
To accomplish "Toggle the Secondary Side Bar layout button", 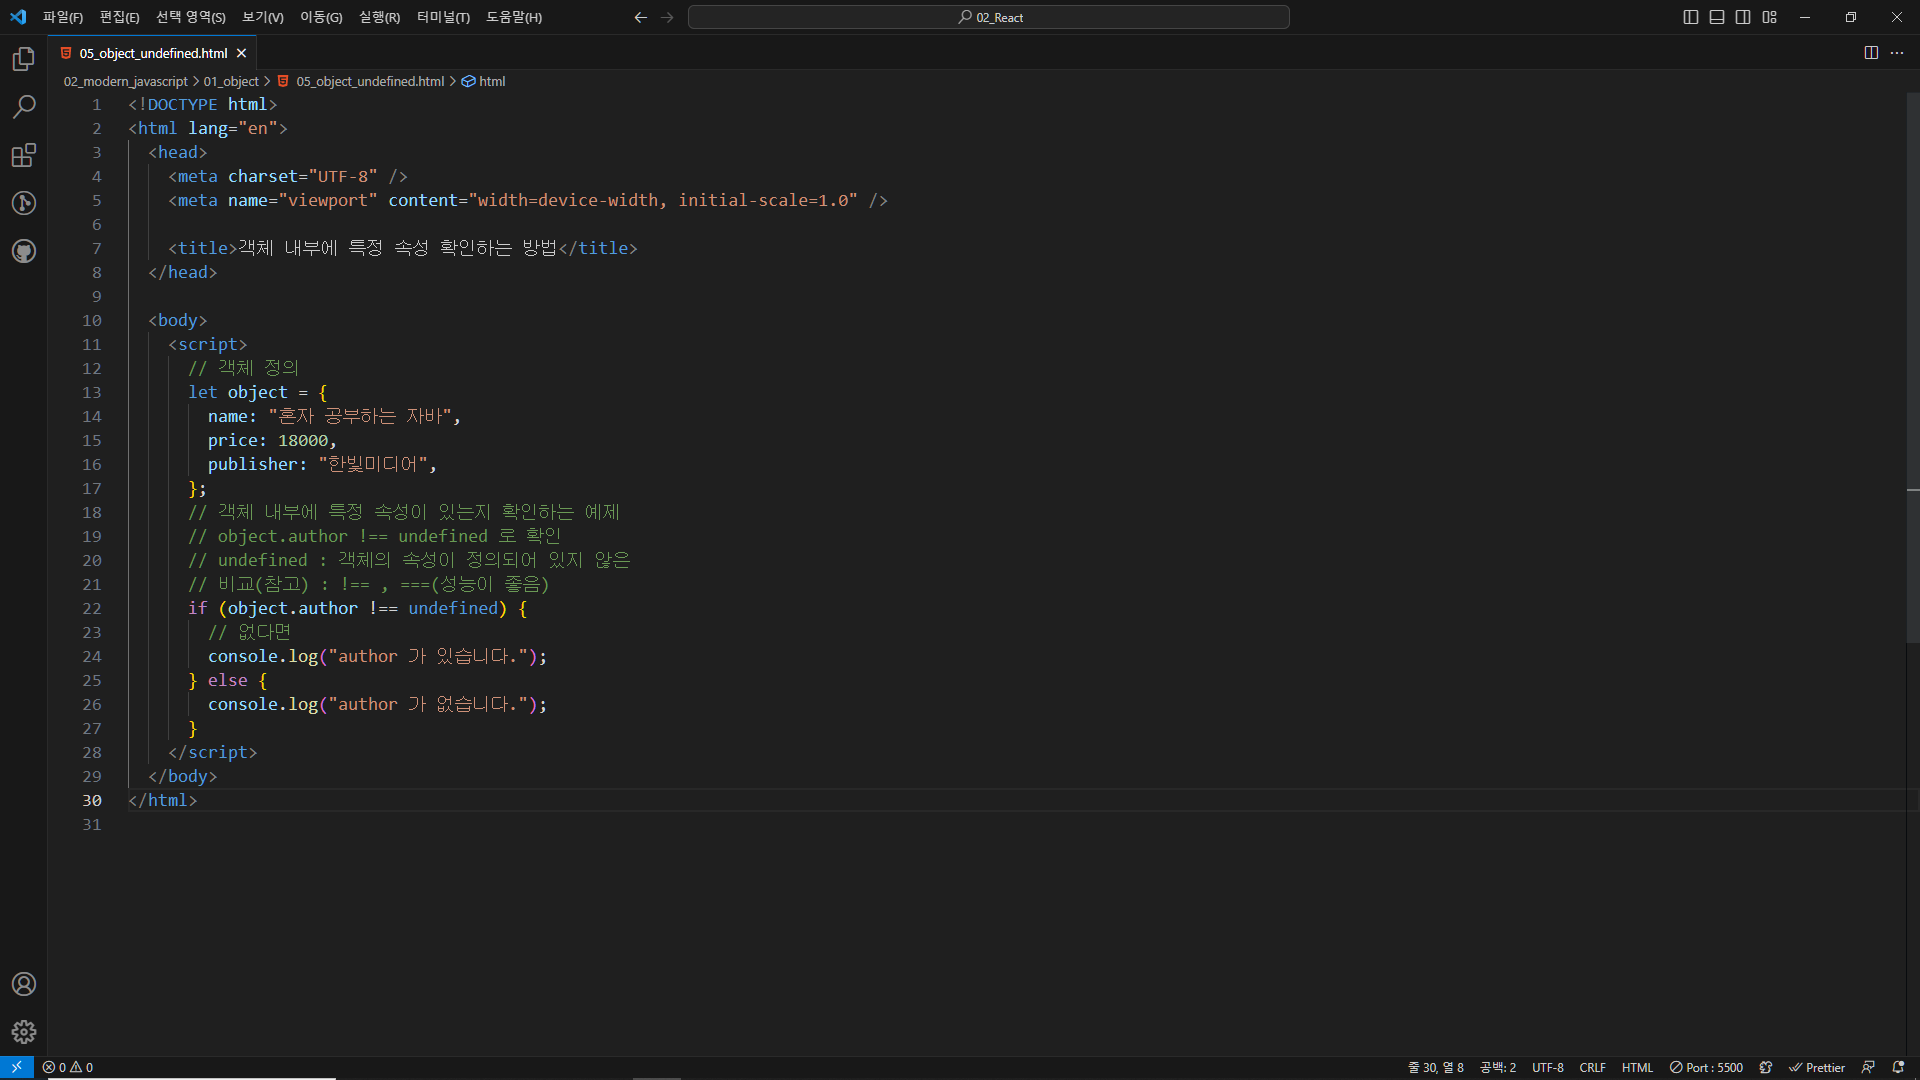I will [x=1743, y=17].
